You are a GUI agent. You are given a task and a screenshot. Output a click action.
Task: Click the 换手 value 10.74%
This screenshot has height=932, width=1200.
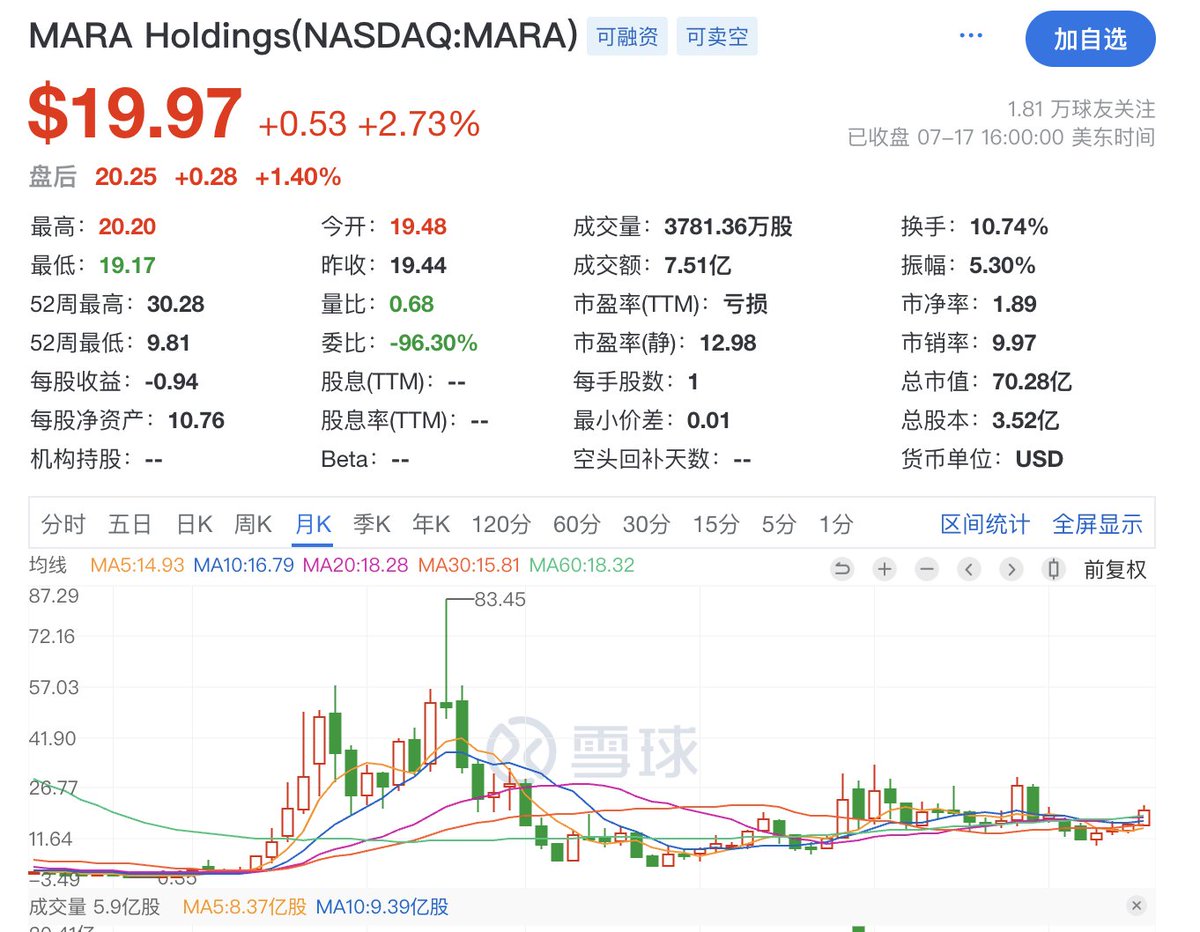(x=1009, y=227)
